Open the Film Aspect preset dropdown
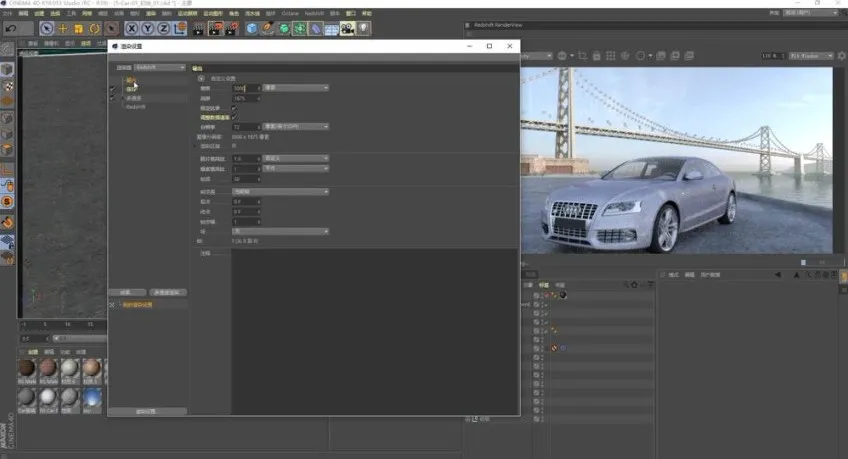 point(295,158)
